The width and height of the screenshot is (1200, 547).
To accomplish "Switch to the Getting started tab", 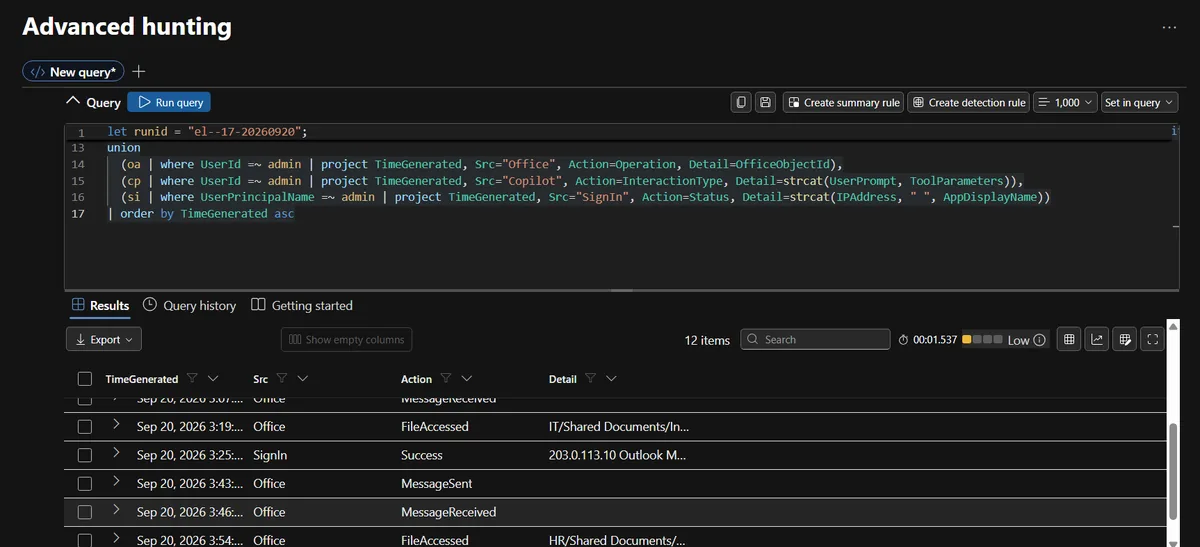I will [x=302, y=305].
